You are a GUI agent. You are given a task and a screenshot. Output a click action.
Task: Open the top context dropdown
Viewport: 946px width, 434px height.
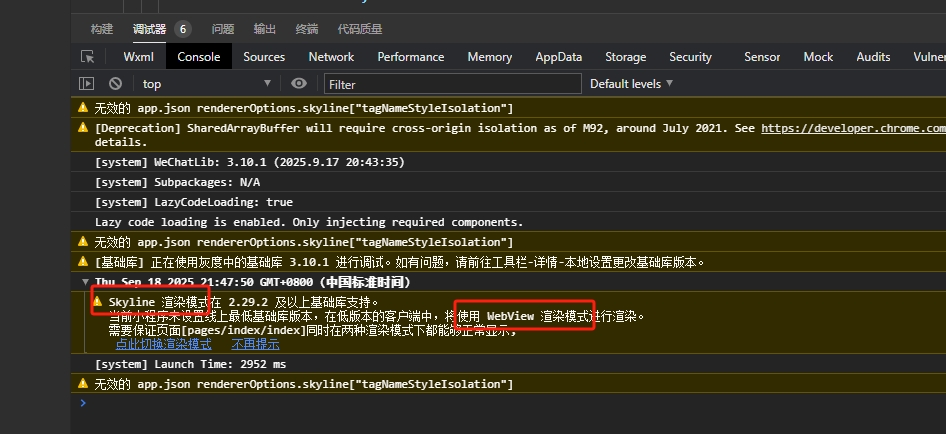[x=206, y=84]
